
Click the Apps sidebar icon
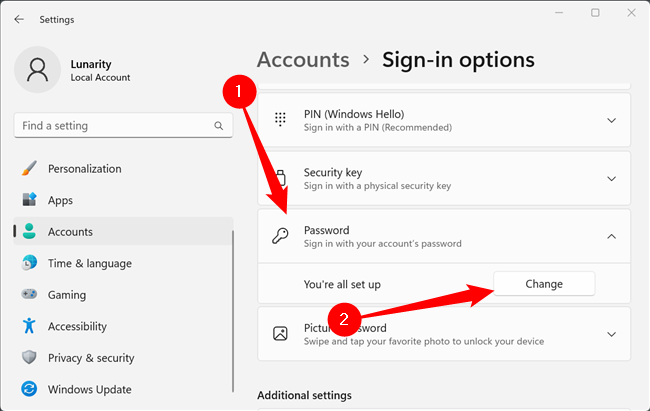29,200
